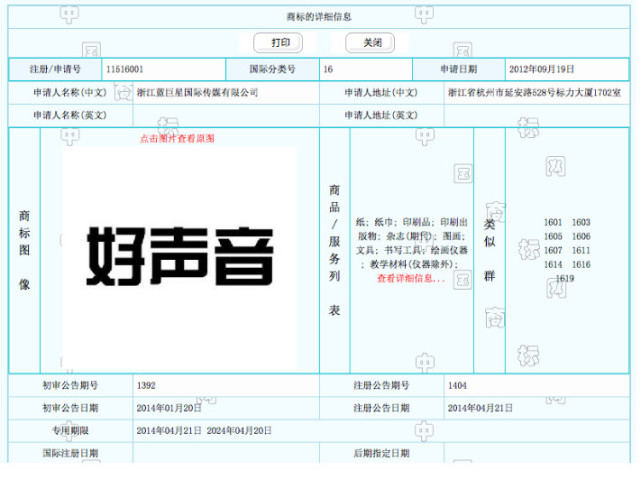
Task: Click the 注册/申请号 label cell
Action: (55, 69)
